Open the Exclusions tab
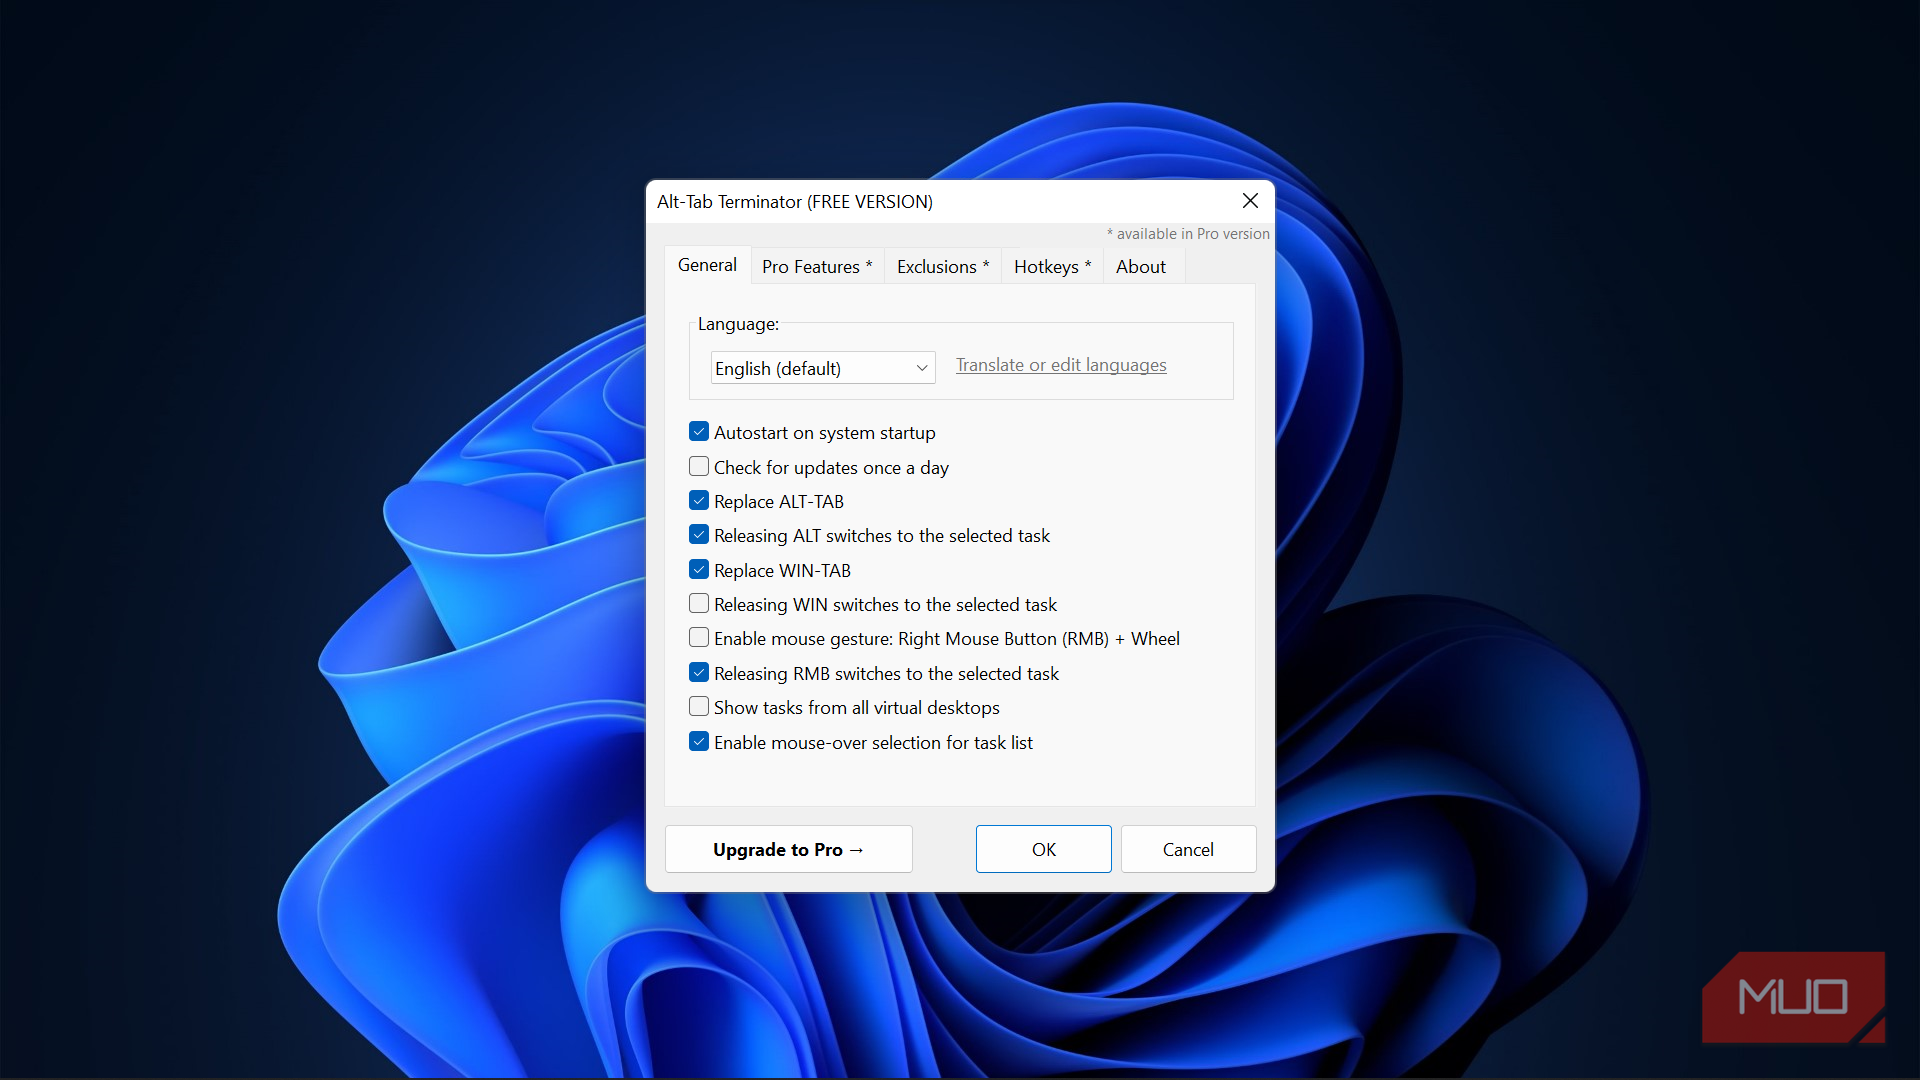1920x1080 pixels. [943, 267]
